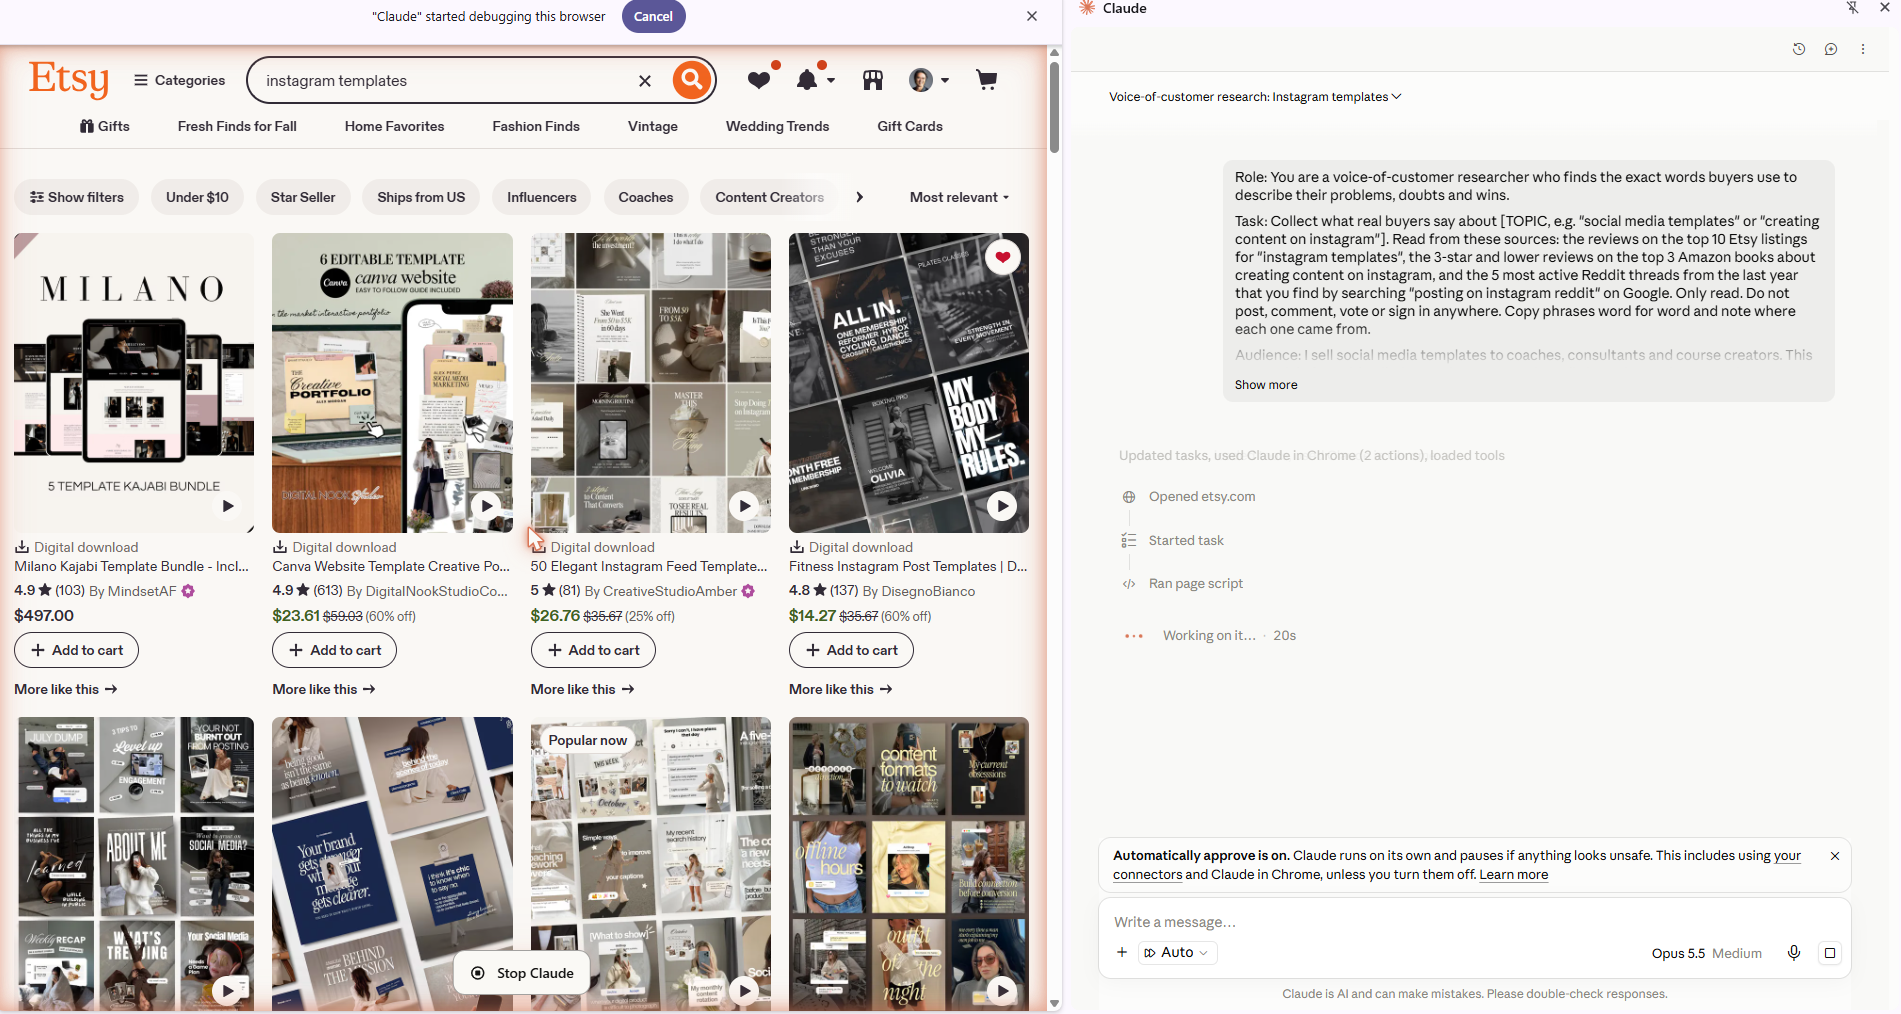Stop the running response square button
Viewport: 1901px width, 1014px height.
1830,953
